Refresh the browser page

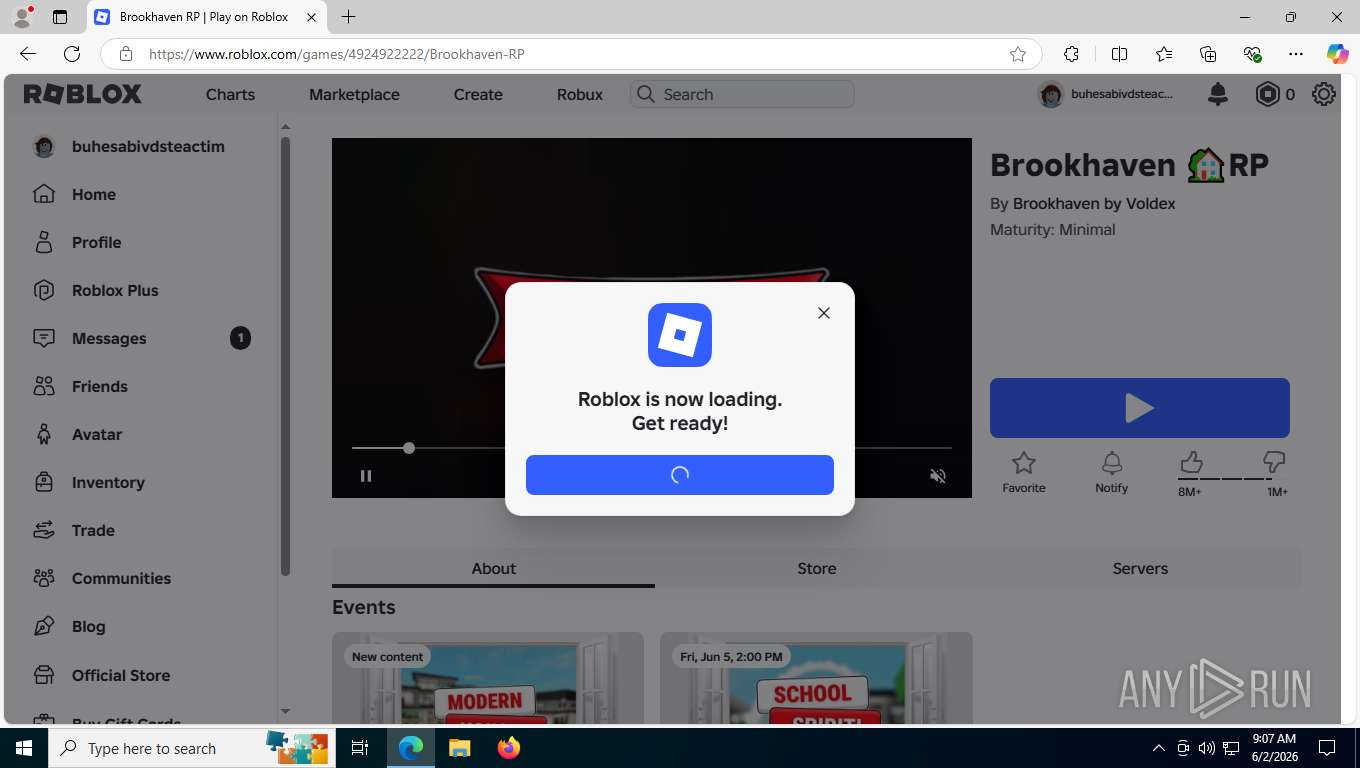72,54
